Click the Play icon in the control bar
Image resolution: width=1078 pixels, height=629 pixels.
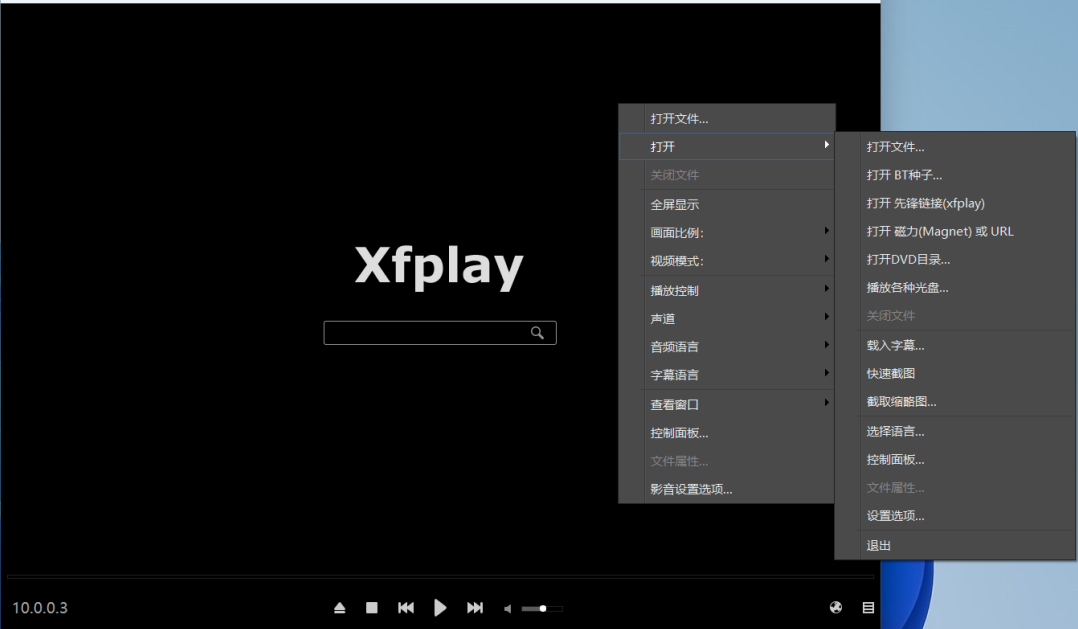(x=440, y=607)
